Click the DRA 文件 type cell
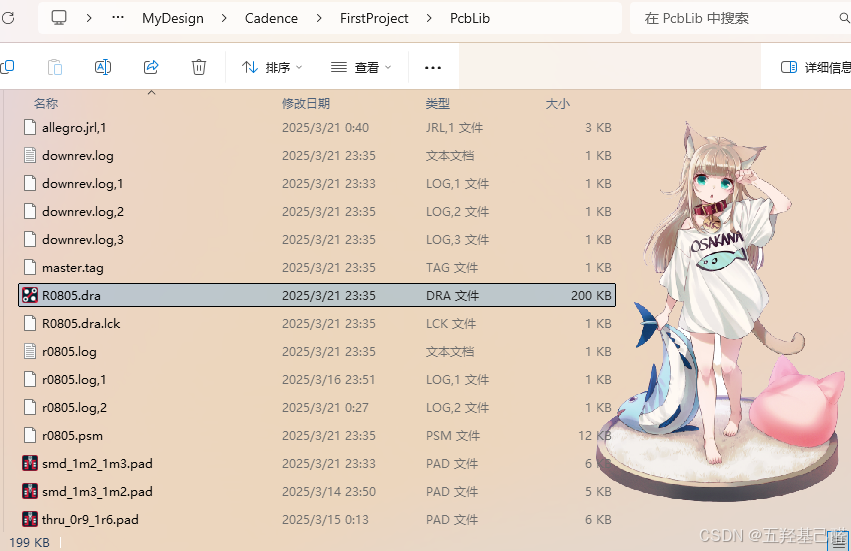851x551 pixels. [452, 296]
